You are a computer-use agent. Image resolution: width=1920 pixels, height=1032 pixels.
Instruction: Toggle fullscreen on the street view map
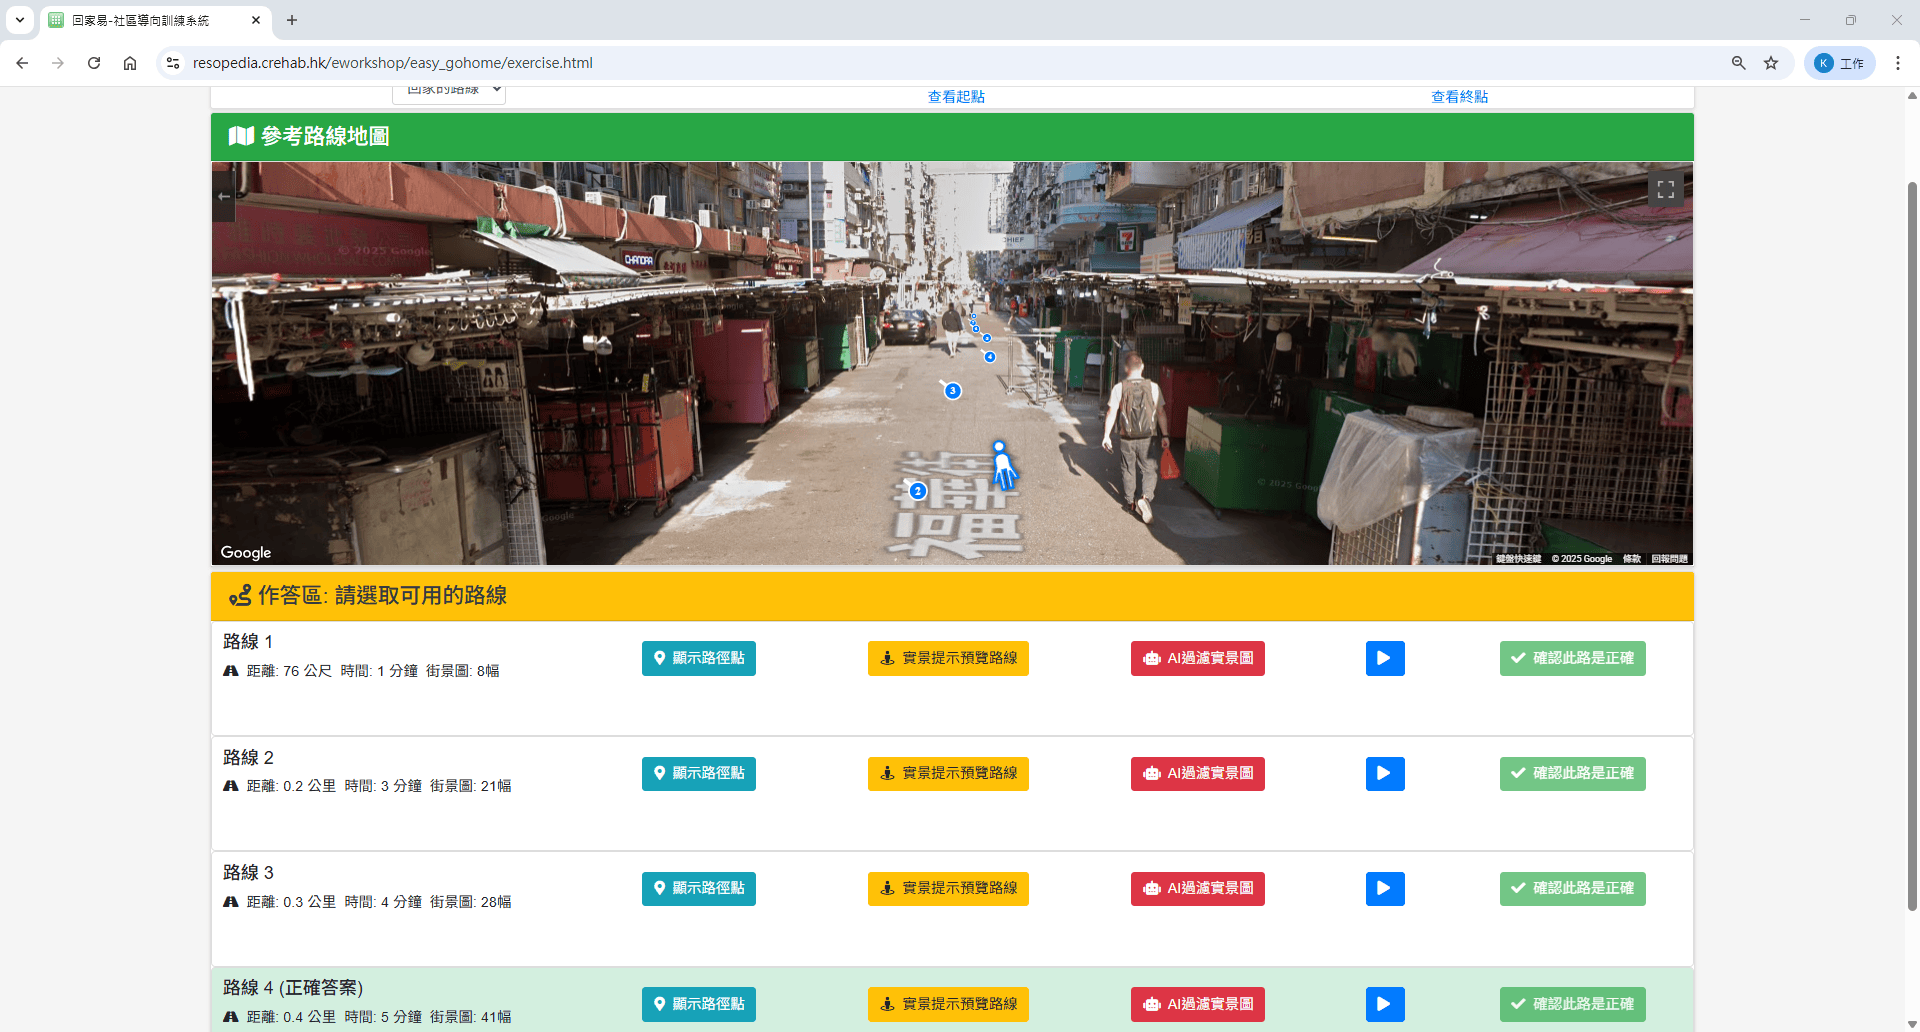coord(1665,190)
